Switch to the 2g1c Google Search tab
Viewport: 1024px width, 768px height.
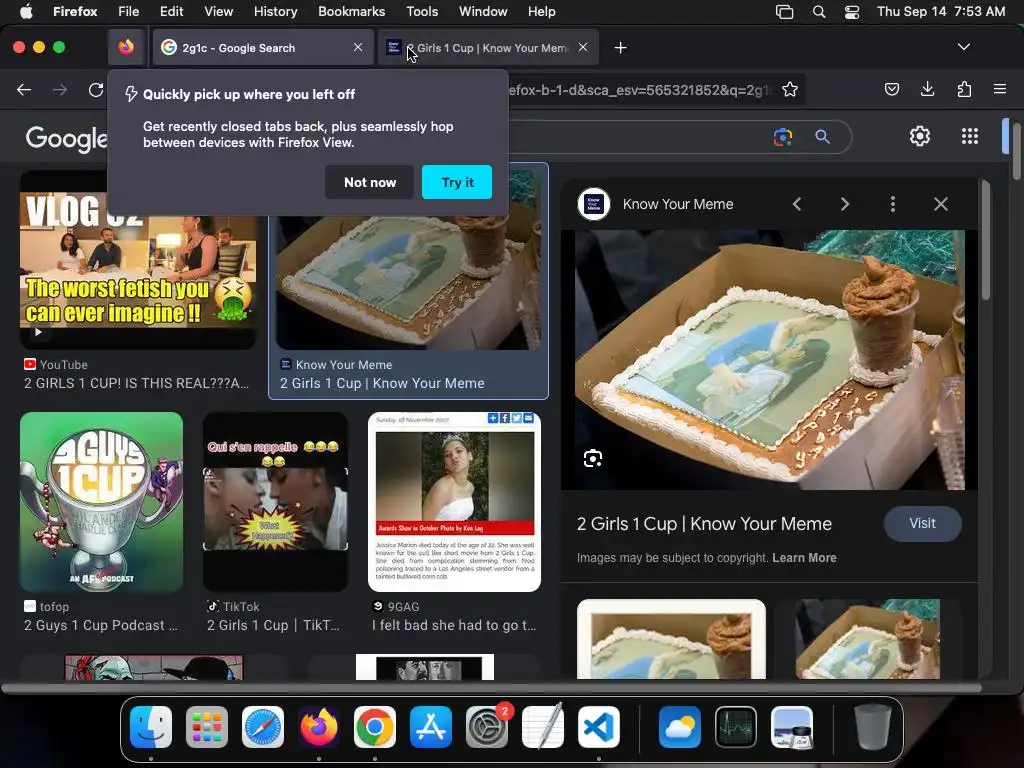(263, 48)
